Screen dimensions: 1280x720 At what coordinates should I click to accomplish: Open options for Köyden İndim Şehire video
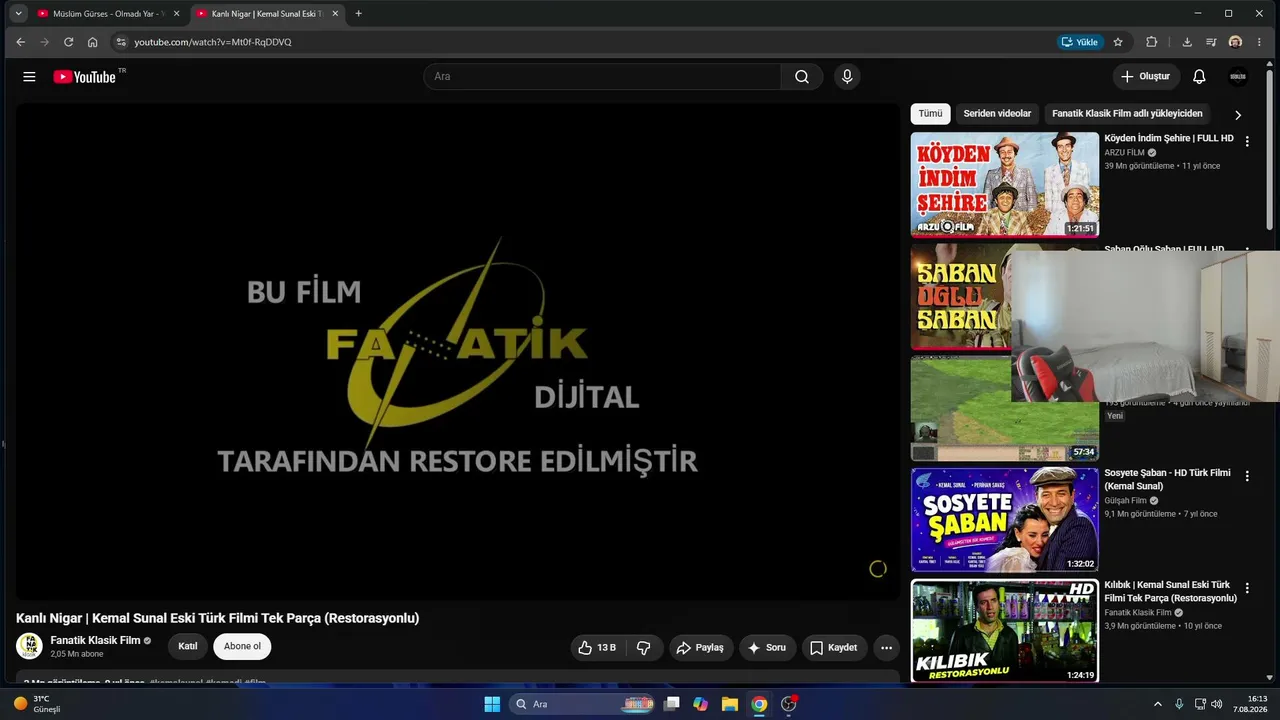[1247, 142]
